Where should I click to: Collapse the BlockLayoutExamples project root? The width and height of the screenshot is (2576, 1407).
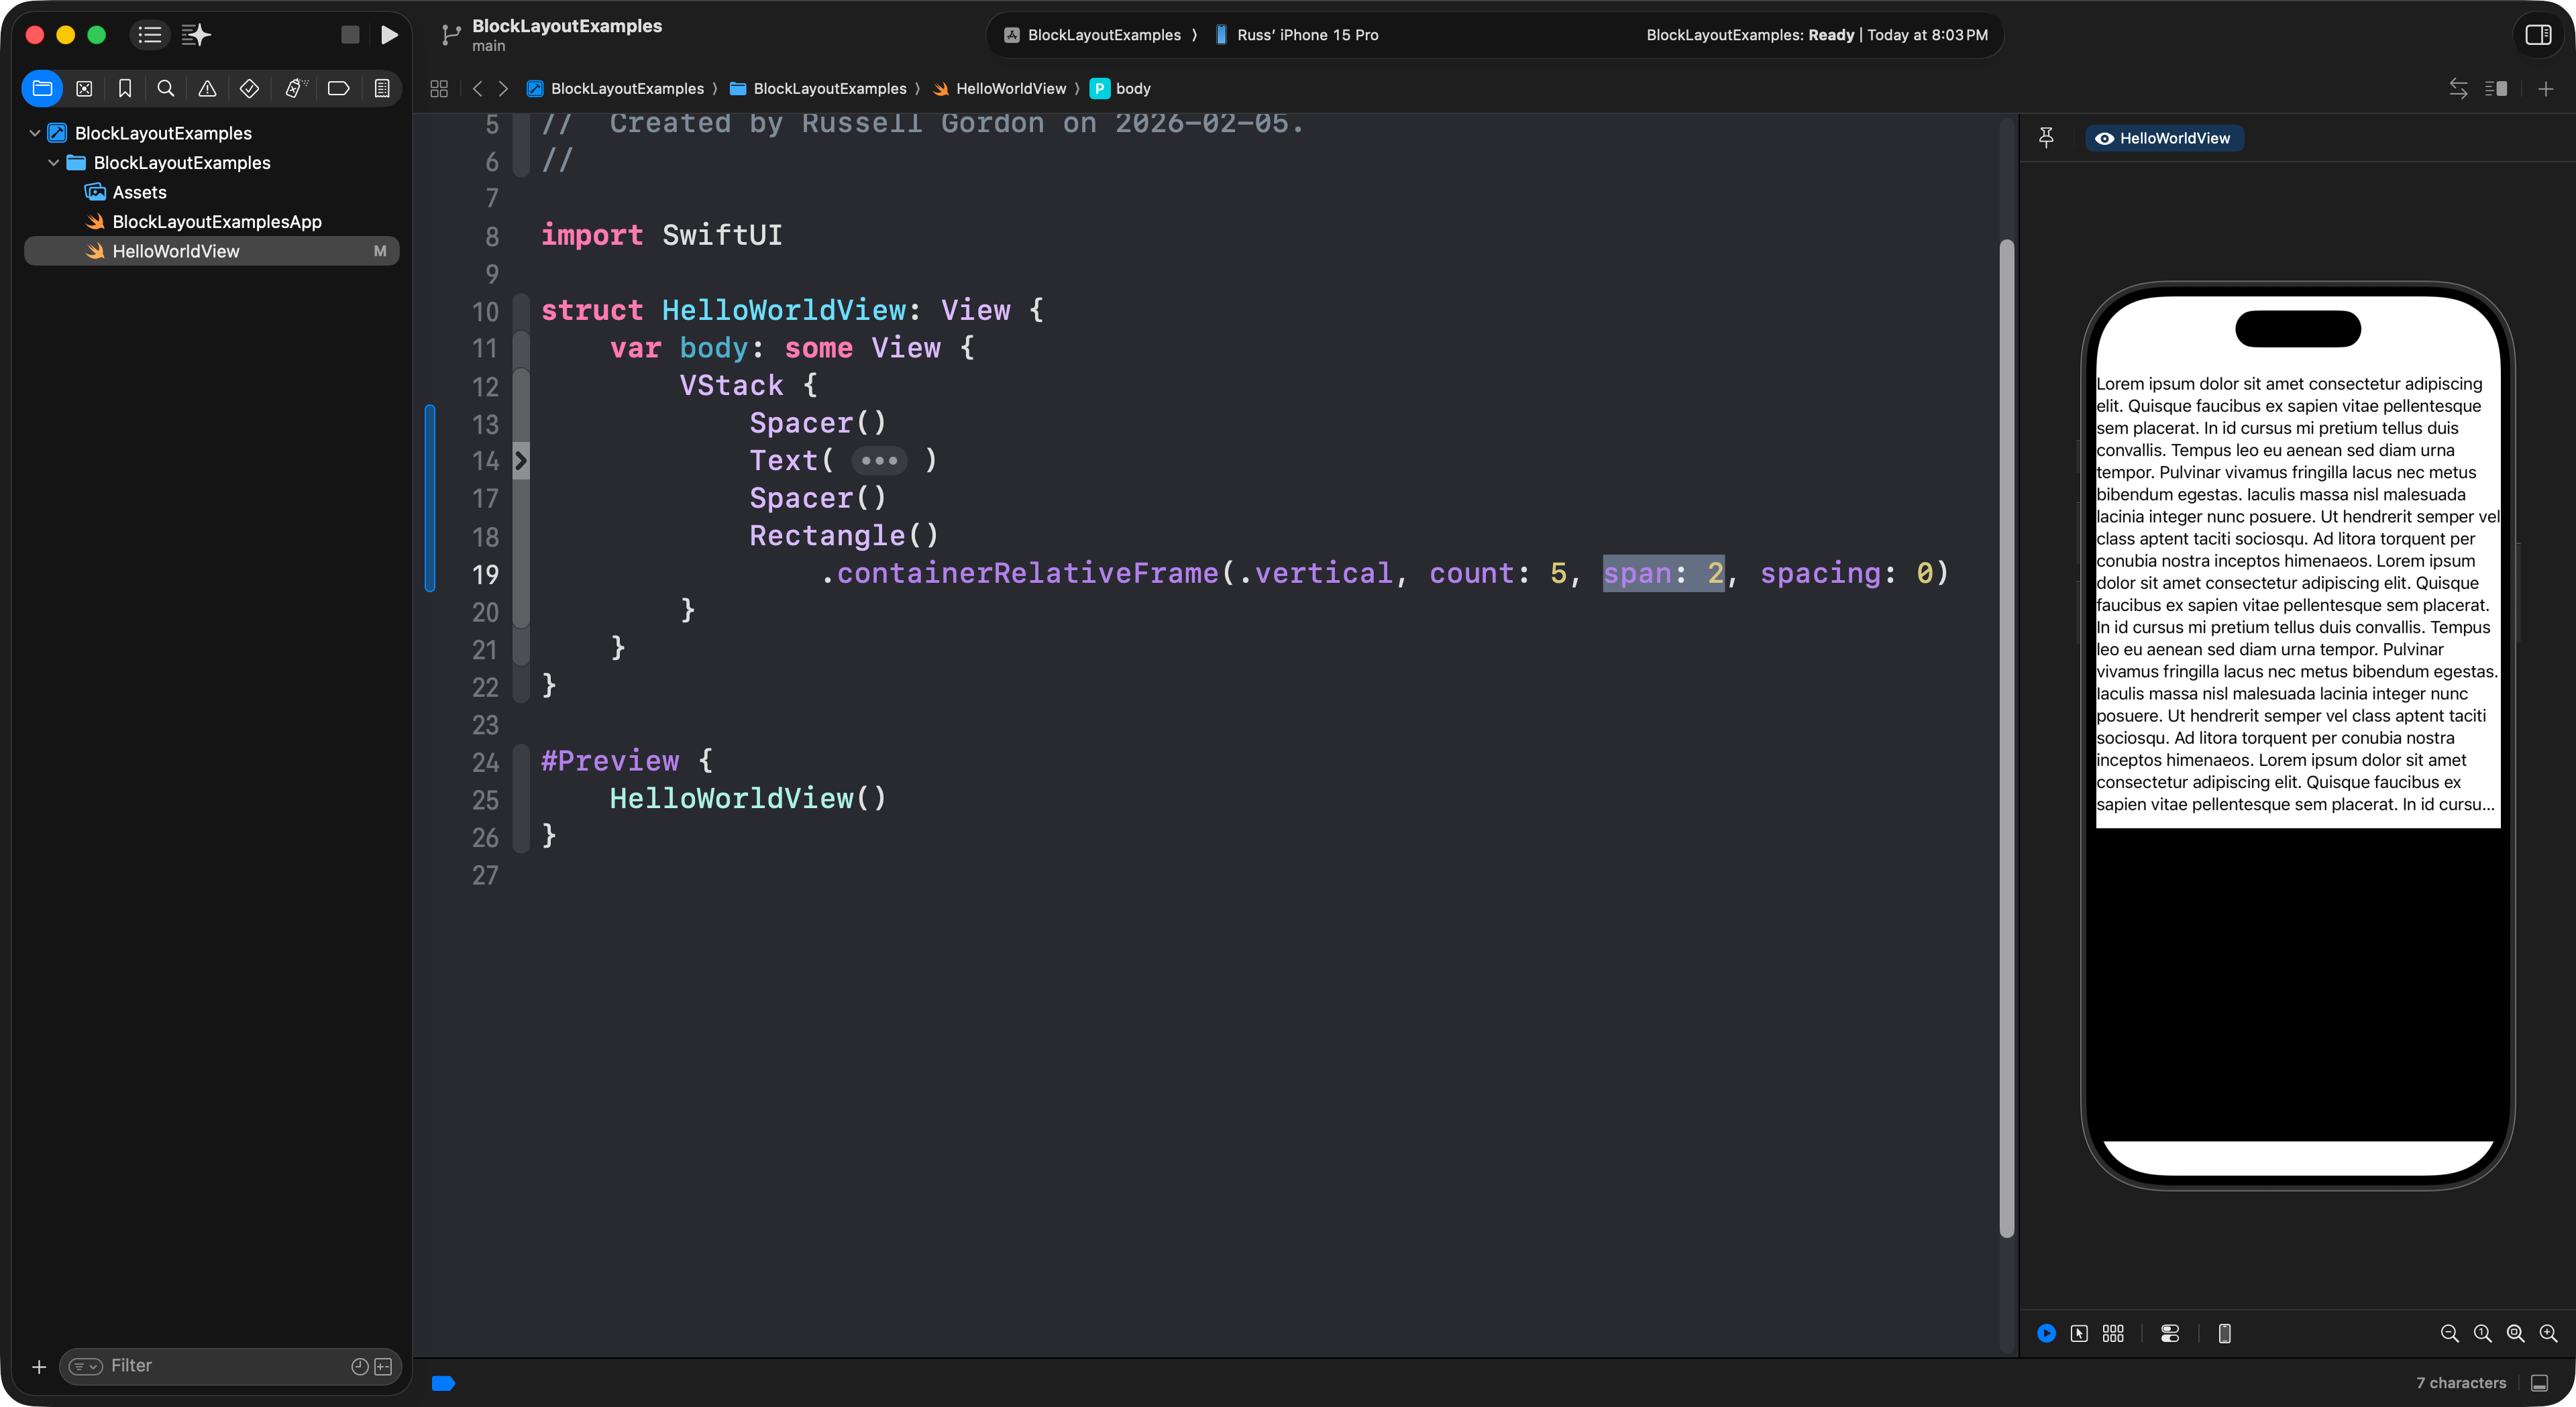coord(35,133)
